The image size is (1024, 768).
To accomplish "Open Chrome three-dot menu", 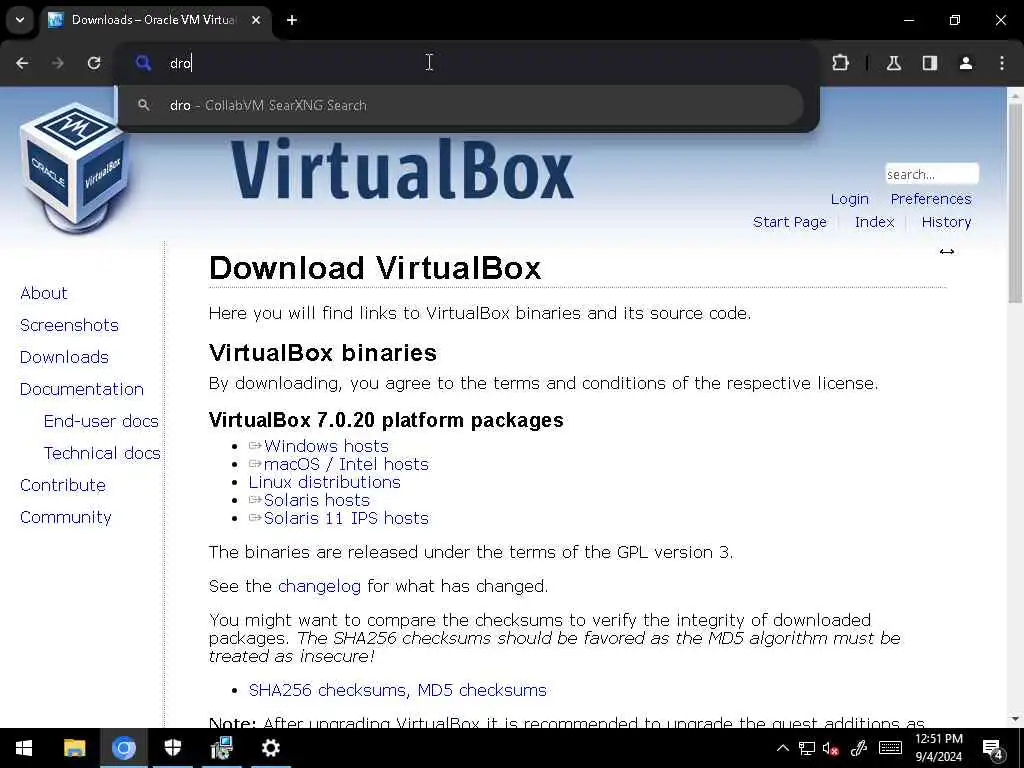I will tap(1002, 63).
